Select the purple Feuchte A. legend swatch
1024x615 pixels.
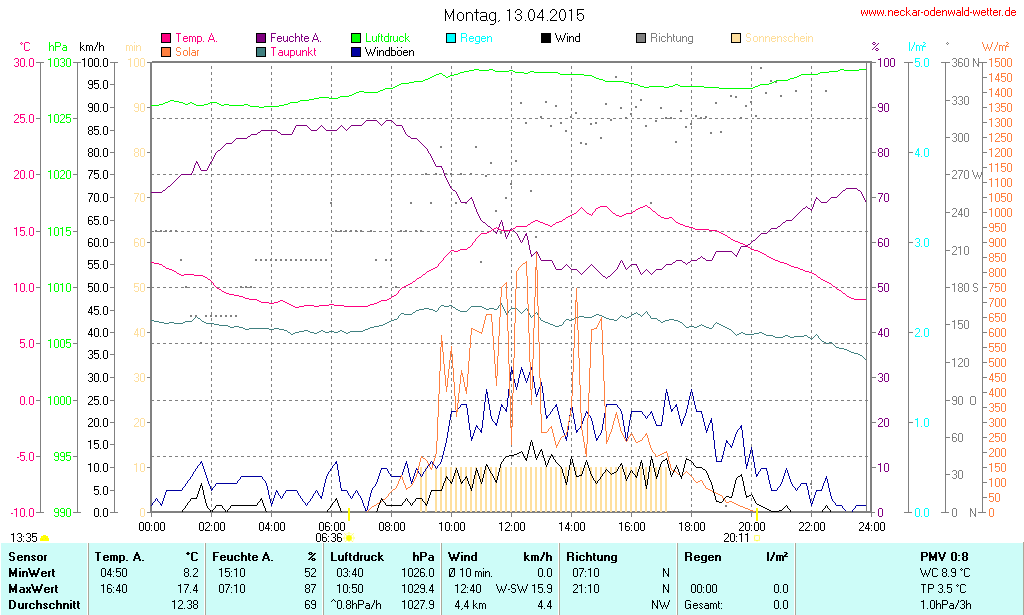pyautogui.click(x=261, y=38)
